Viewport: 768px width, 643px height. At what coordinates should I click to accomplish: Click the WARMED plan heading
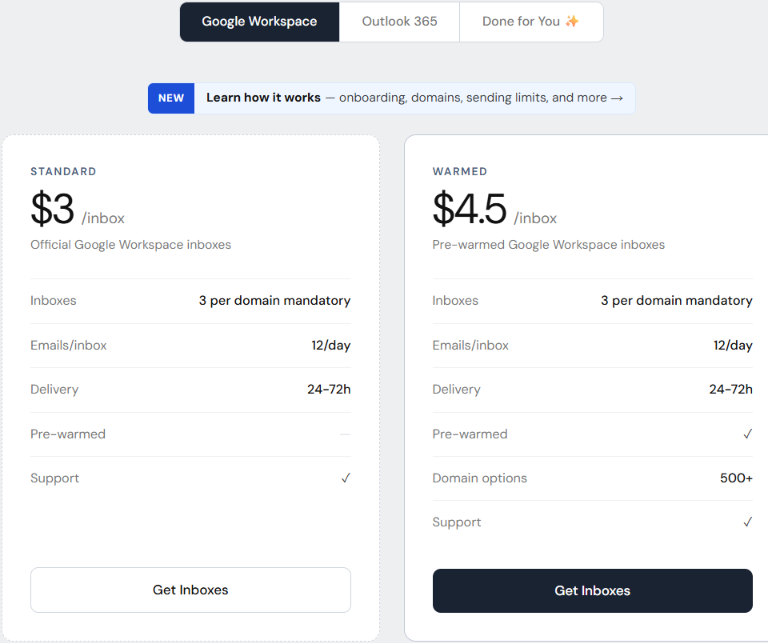pyautogui.click(x=460, y=171)
